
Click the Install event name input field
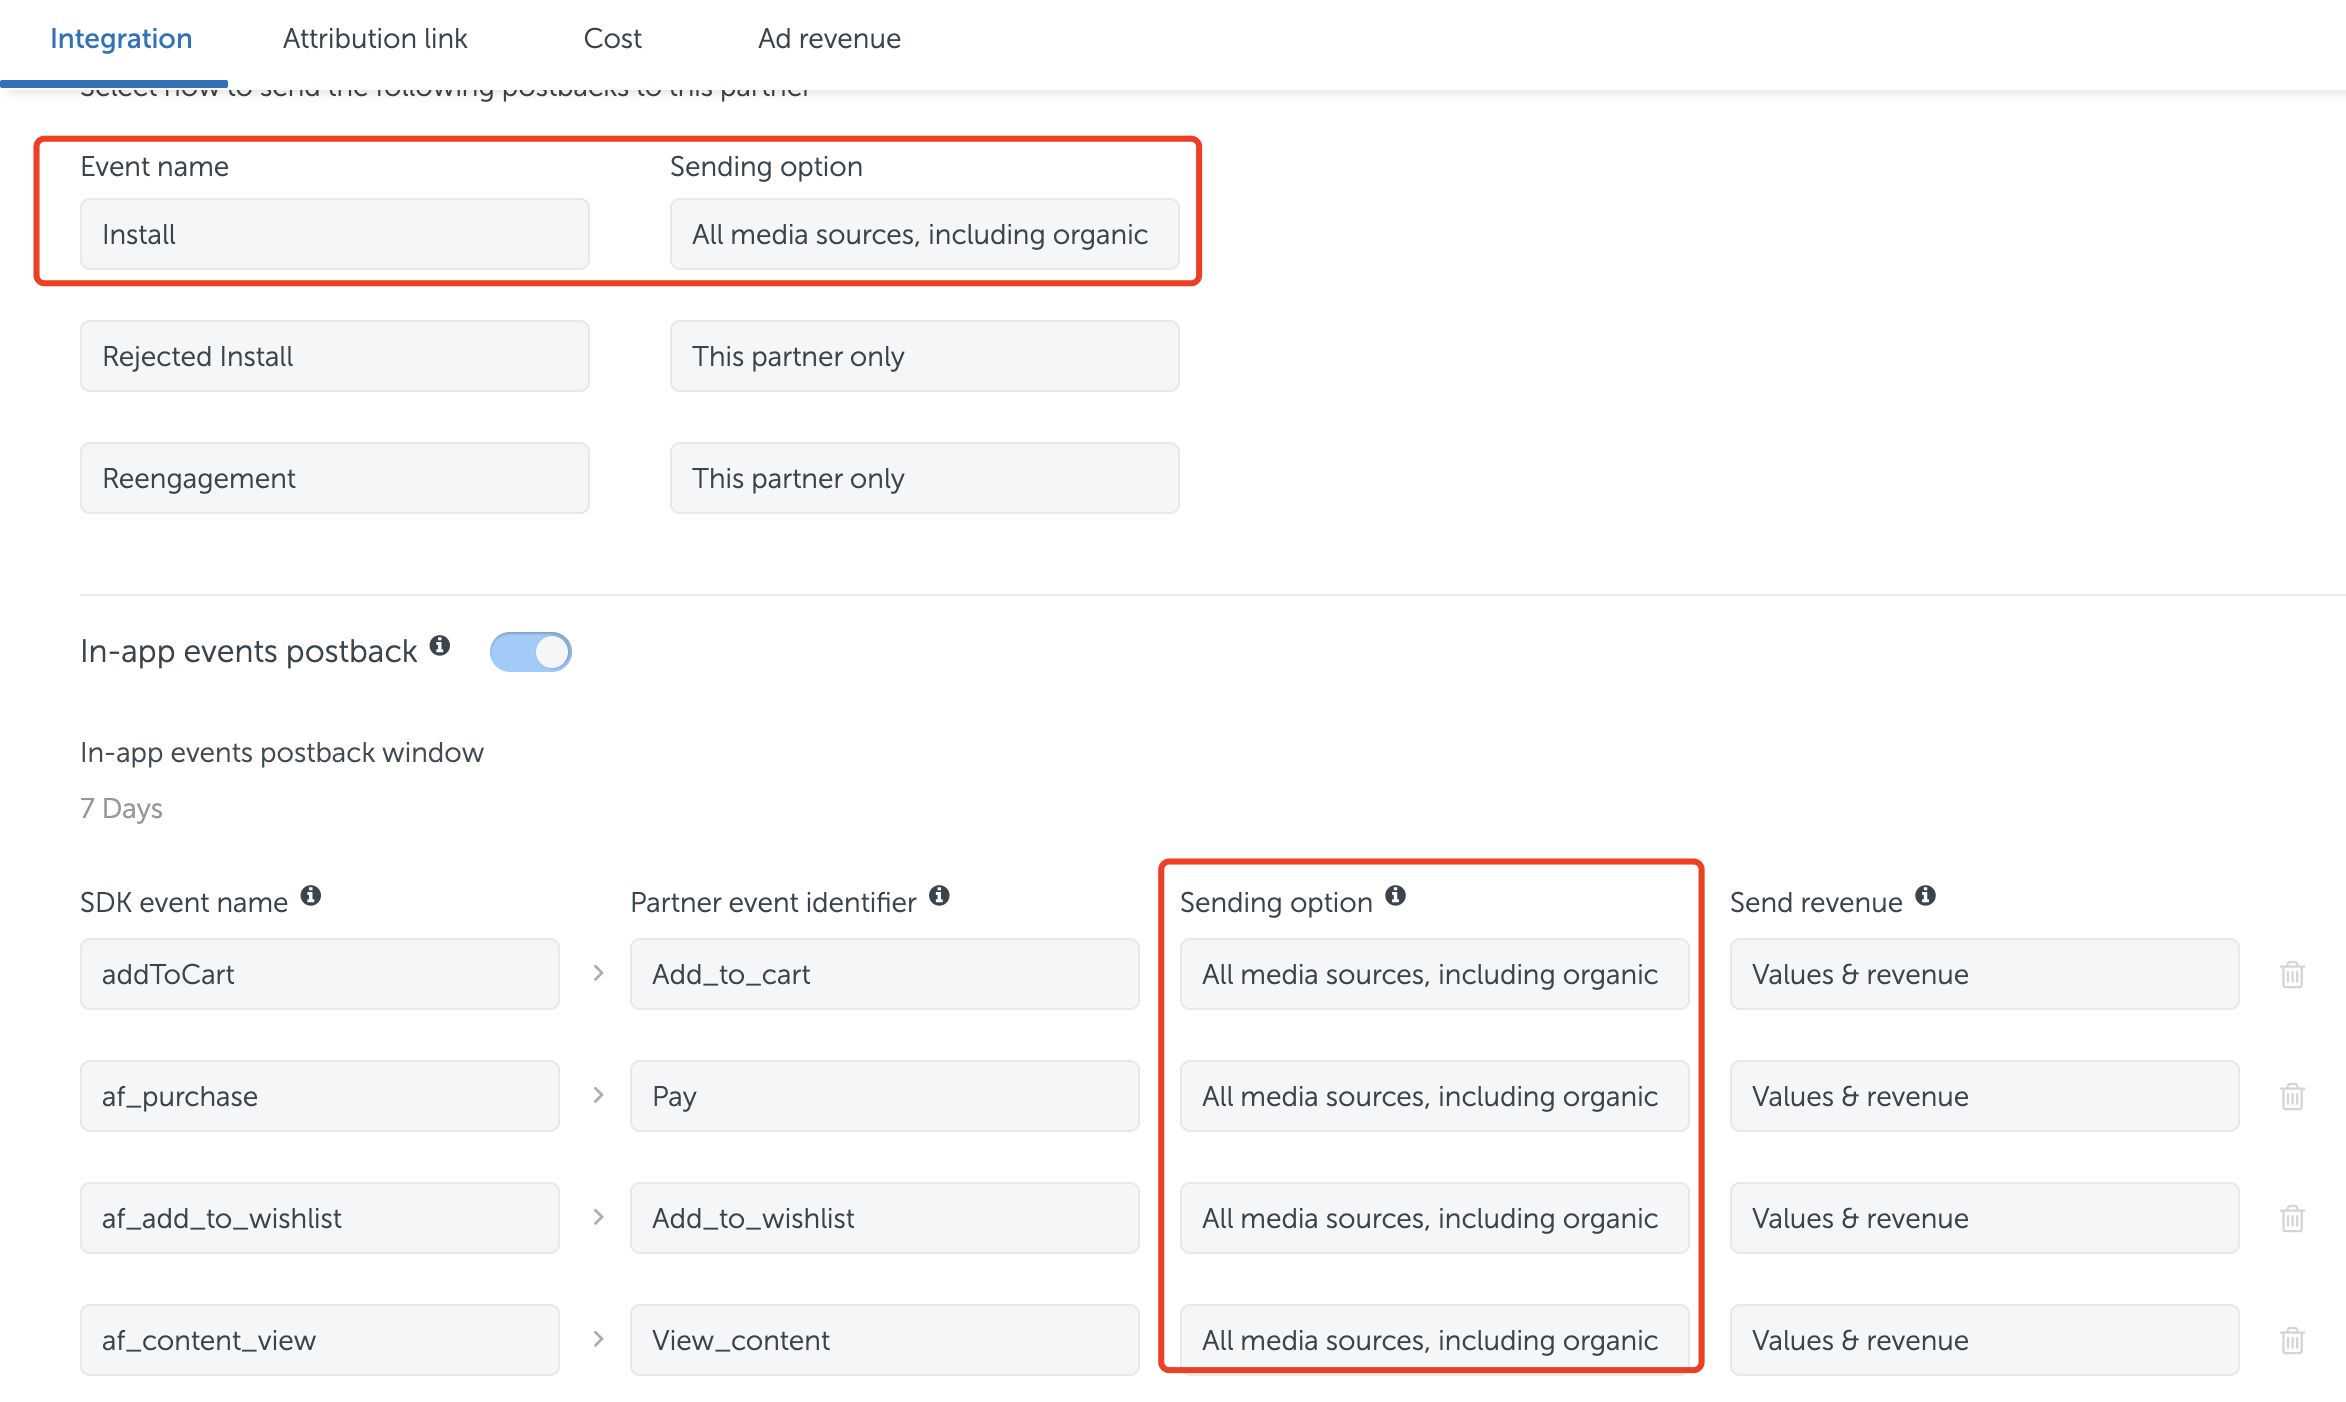click(335, 234)
